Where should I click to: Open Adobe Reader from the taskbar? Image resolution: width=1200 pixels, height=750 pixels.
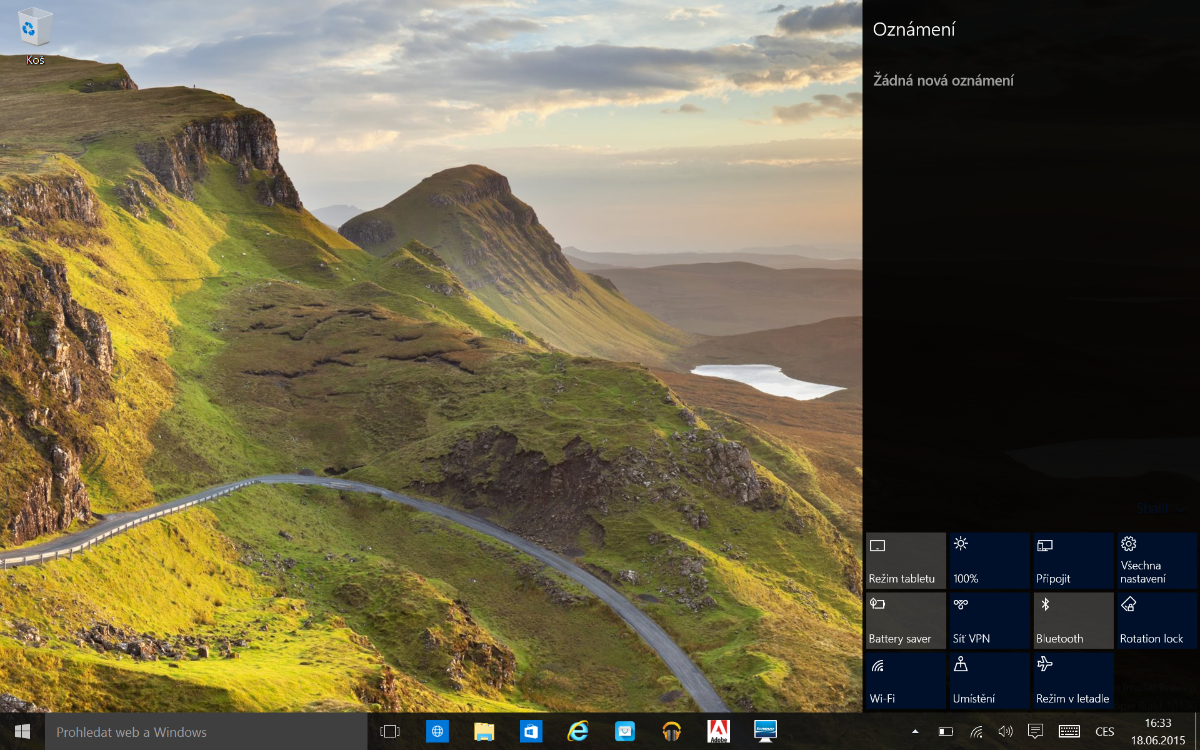[718, 732]
